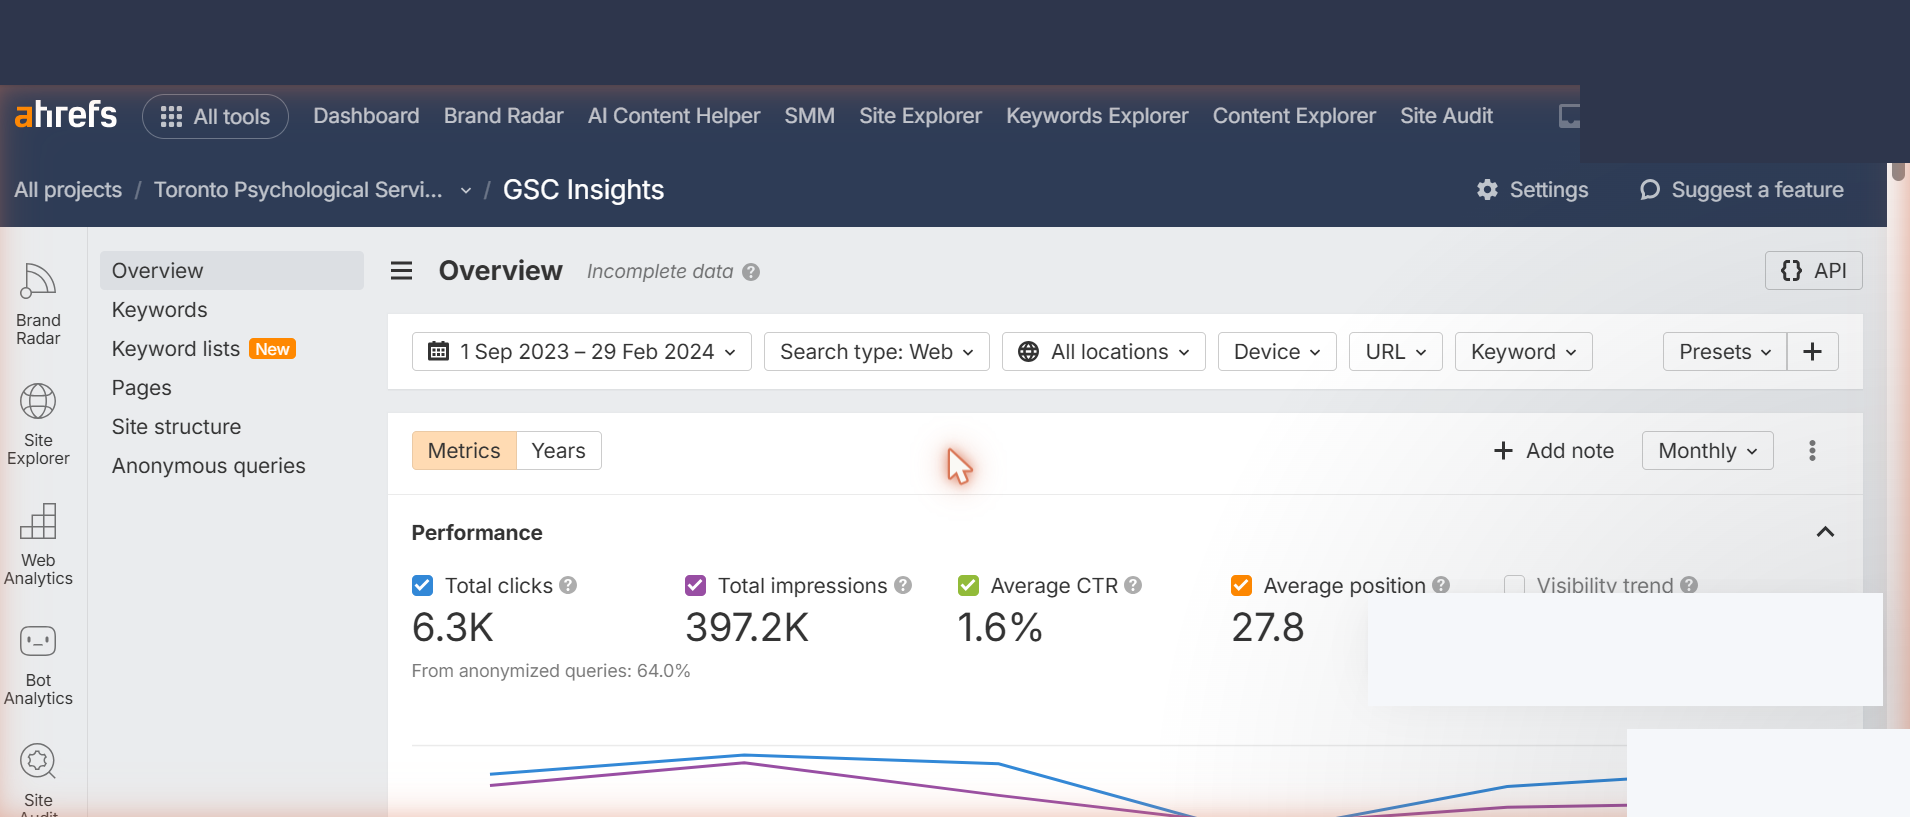The image size is (1910, 817).
Task: Click the Total clicks help icon
Action: 568,585
